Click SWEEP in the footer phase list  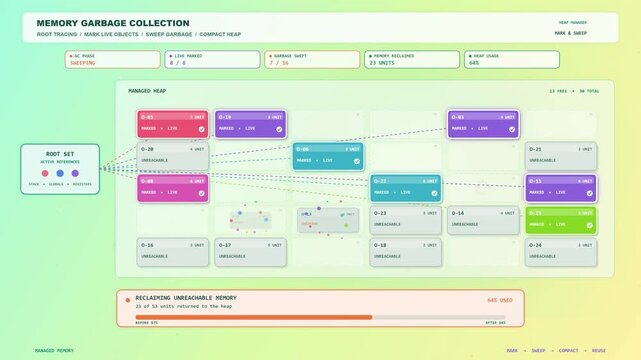[x=538, y=351]
